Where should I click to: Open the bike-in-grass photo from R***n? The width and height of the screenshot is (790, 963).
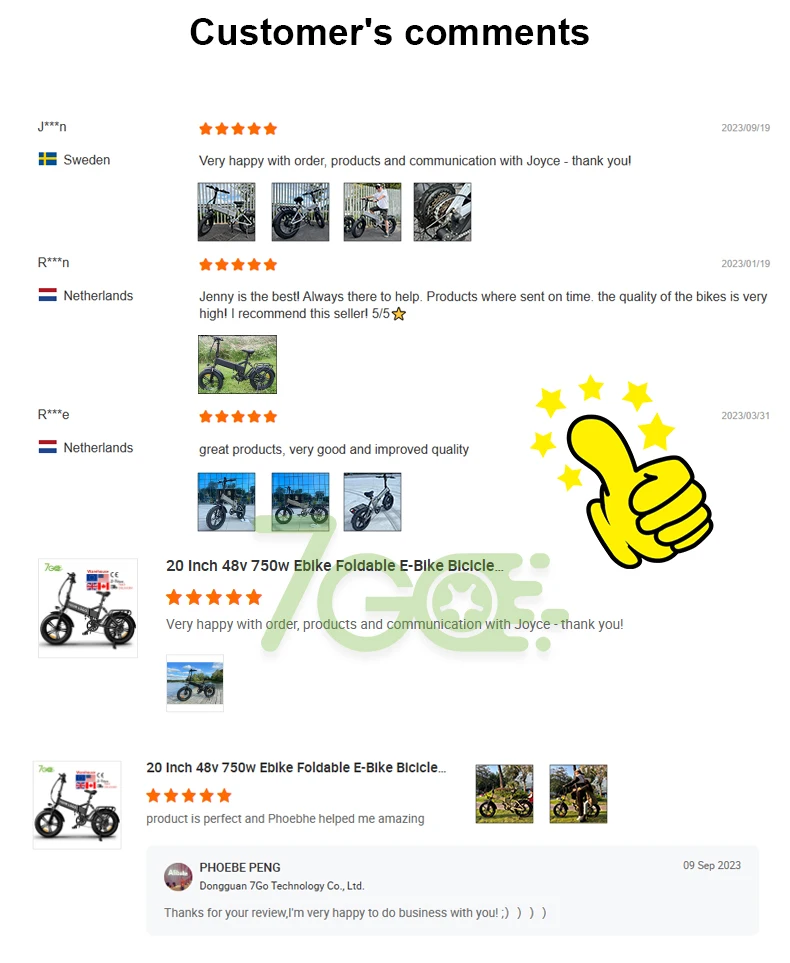coord(237,364)
